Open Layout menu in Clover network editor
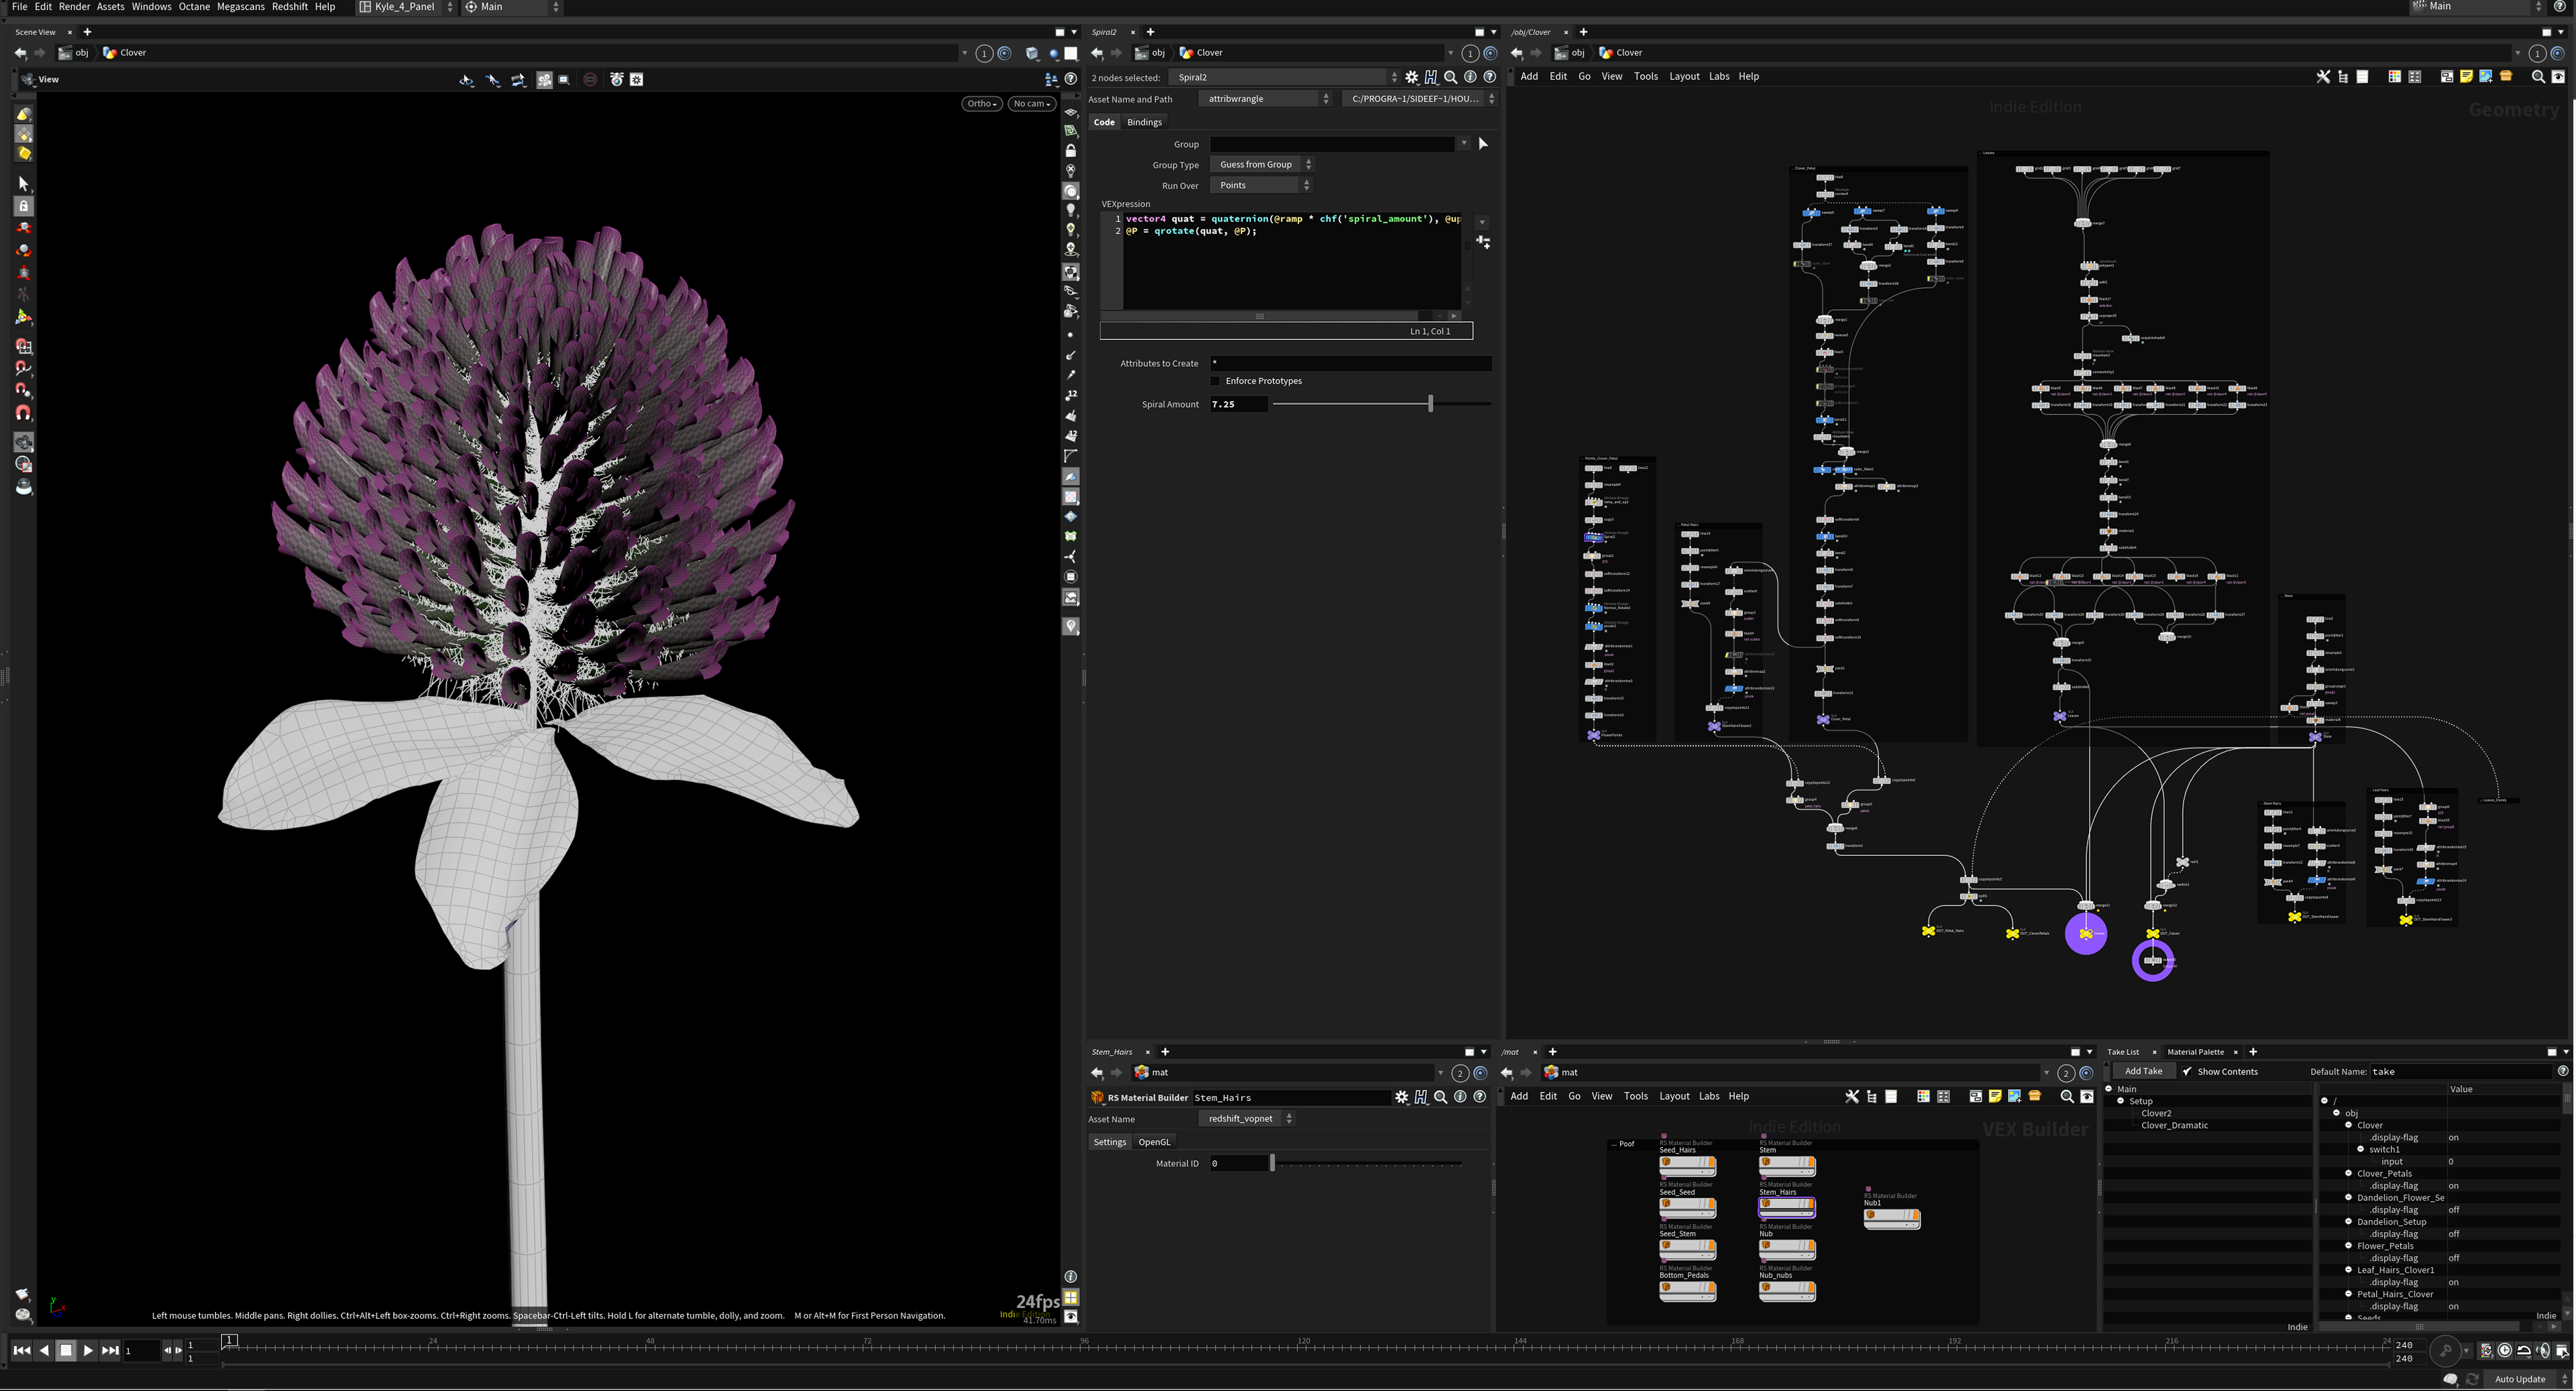The height and width of the screenshot is (1391, 2576). [1684, 77]
